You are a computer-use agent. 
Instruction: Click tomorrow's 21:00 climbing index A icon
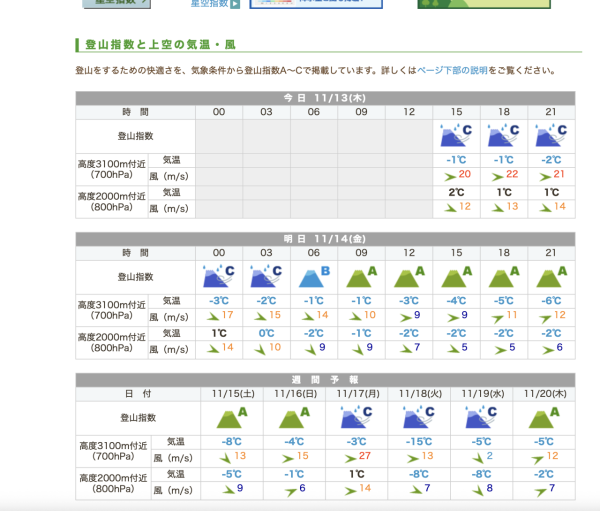pyautogui.click(x=551, y=276)
